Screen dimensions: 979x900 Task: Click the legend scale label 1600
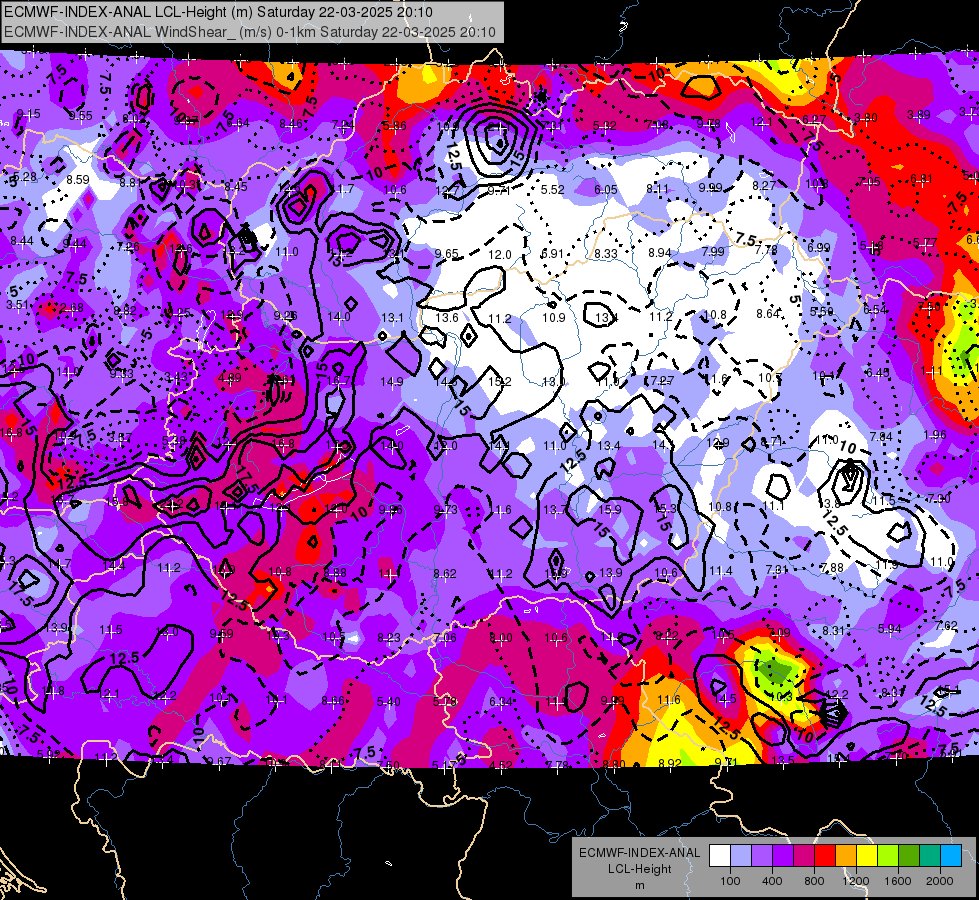point(898,881)
